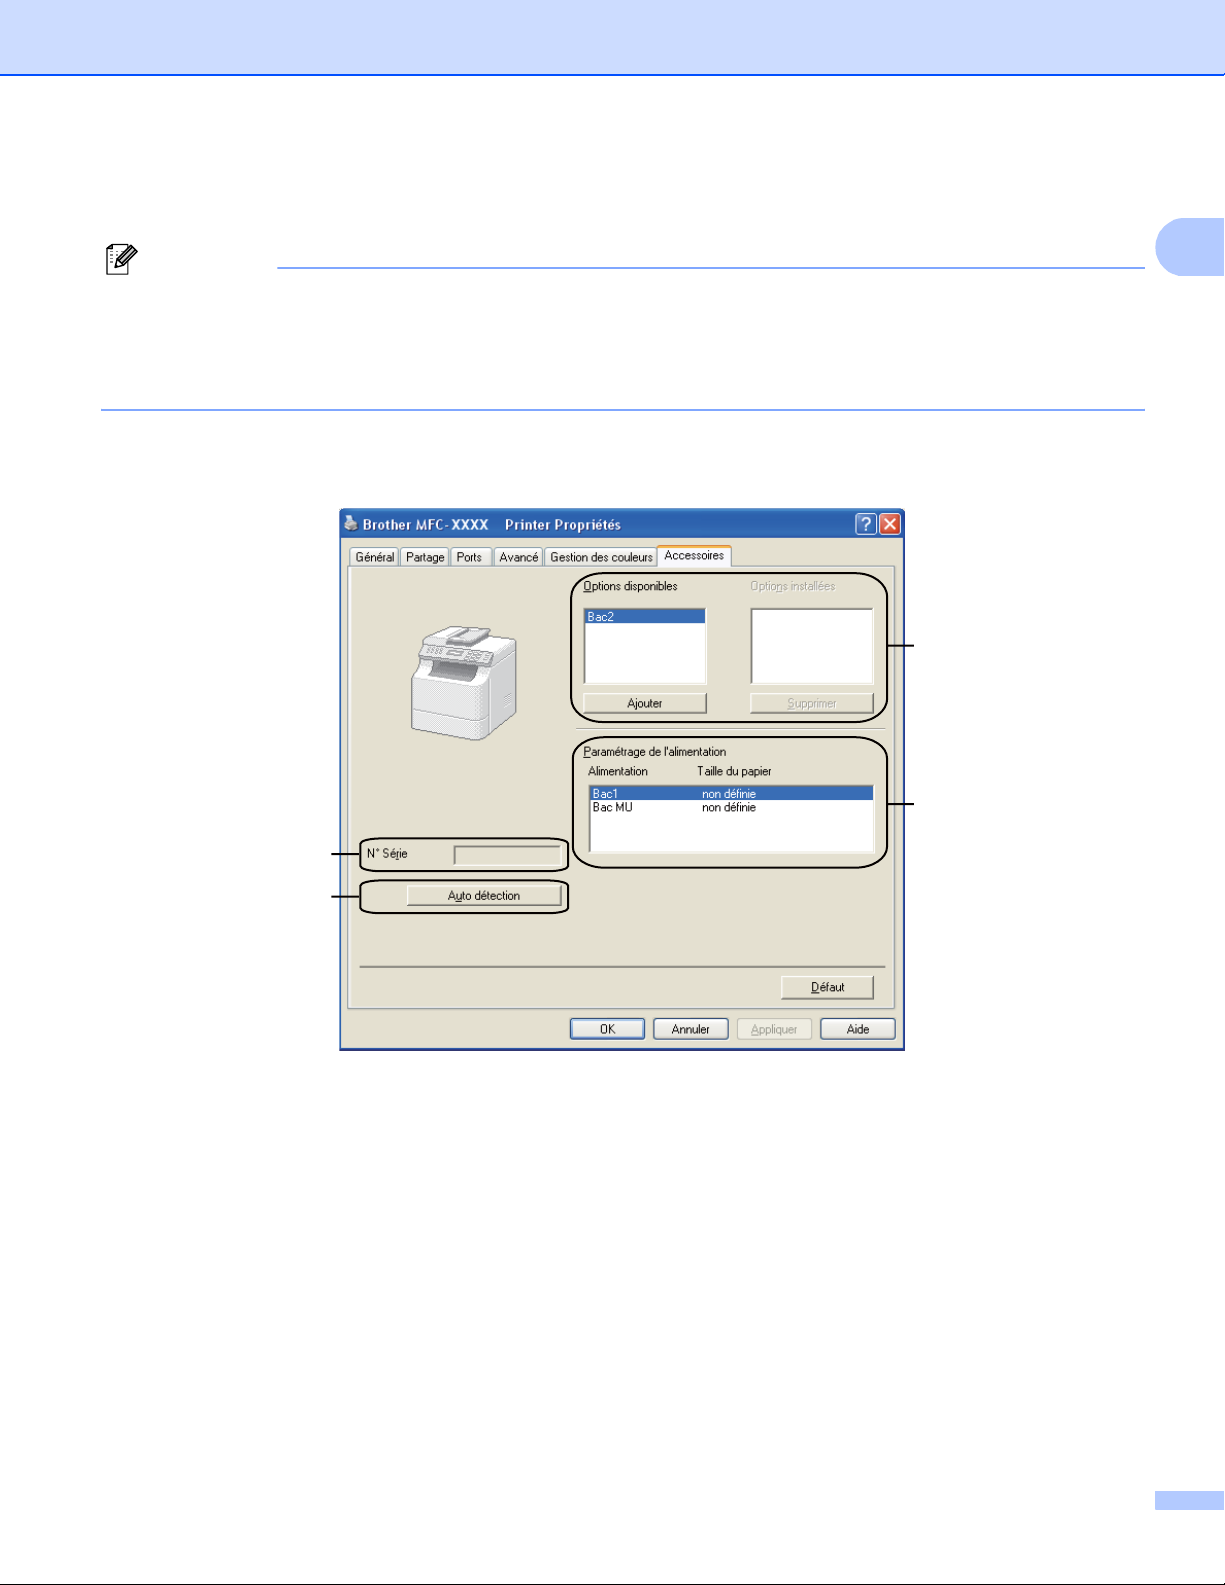
Task: Open the Gestion des couleurs tab
Action: [x=601, y=557]
